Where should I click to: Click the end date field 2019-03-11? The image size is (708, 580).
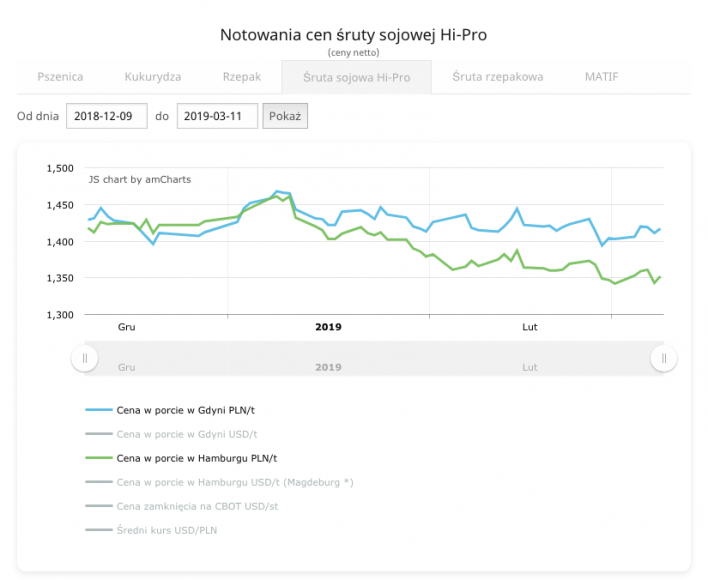tap(217, 116)
